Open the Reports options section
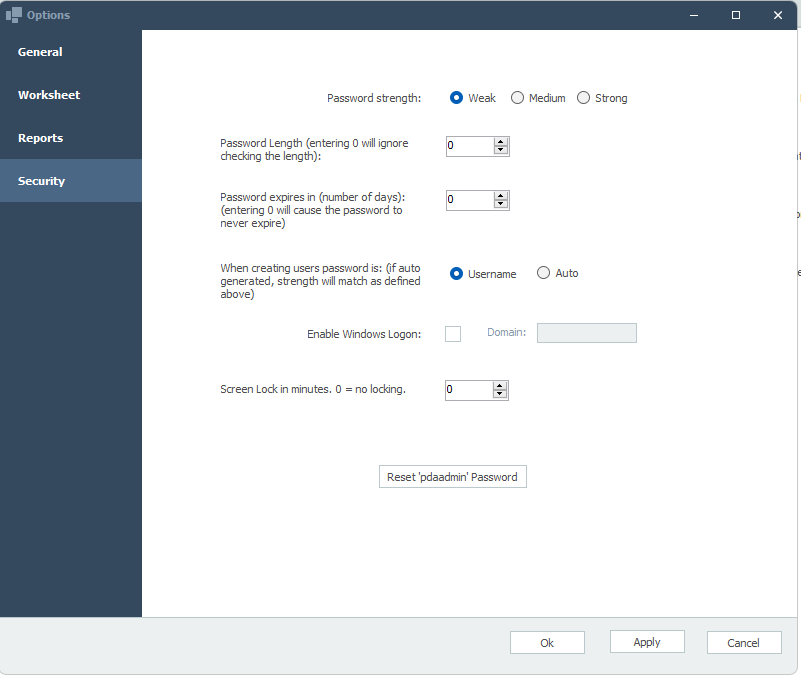Screen dimensions: 801x677 pos(70,138)
